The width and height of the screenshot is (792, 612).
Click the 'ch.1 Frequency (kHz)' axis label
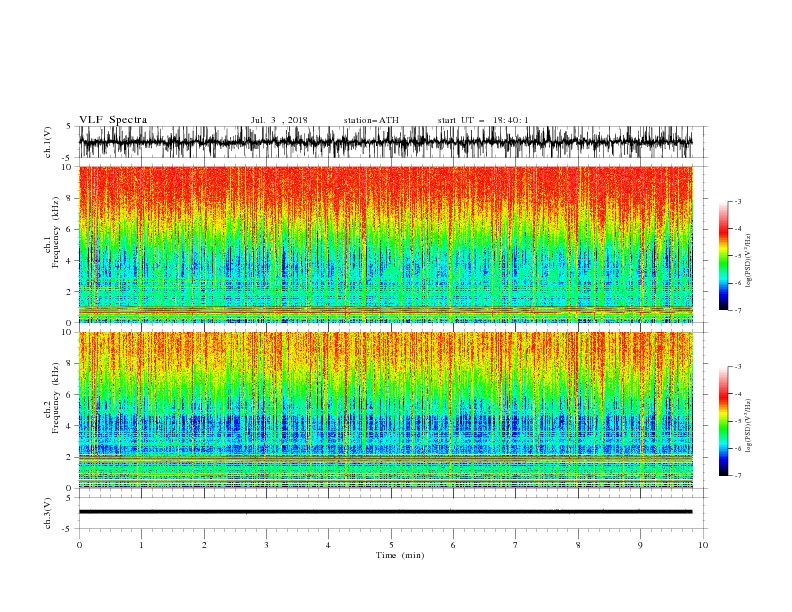pos(52,233)
